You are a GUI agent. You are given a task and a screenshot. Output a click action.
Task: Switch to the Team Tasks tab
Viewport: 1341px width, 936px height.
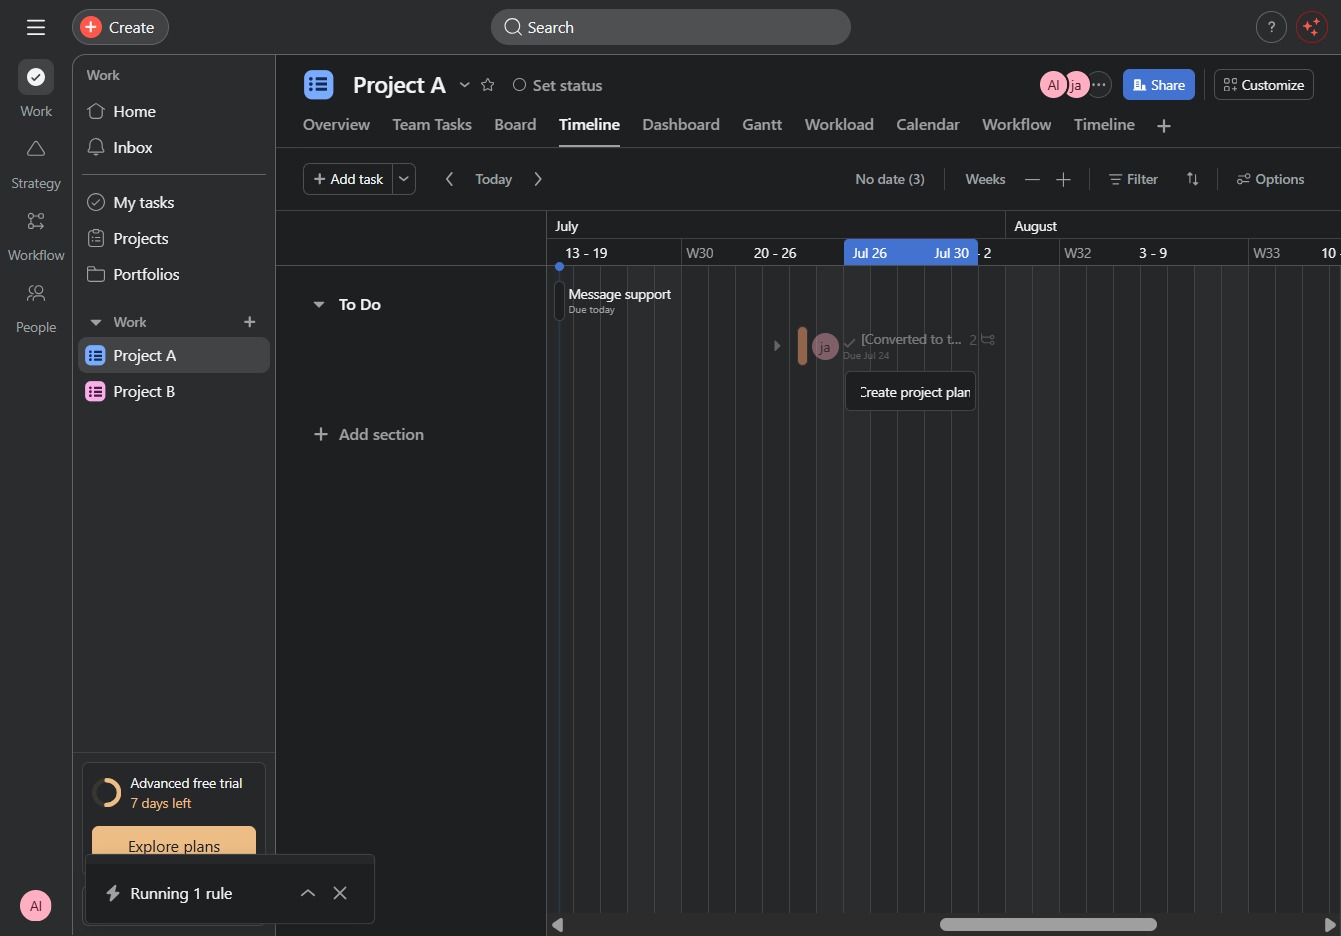point(432,124)
